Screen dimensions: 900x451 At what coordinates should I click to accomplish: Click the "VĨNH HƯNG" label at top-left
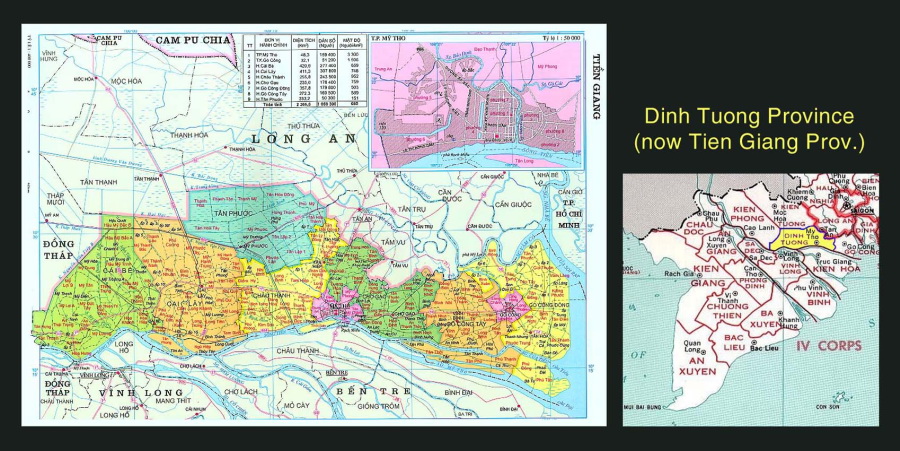click(50, 55)
